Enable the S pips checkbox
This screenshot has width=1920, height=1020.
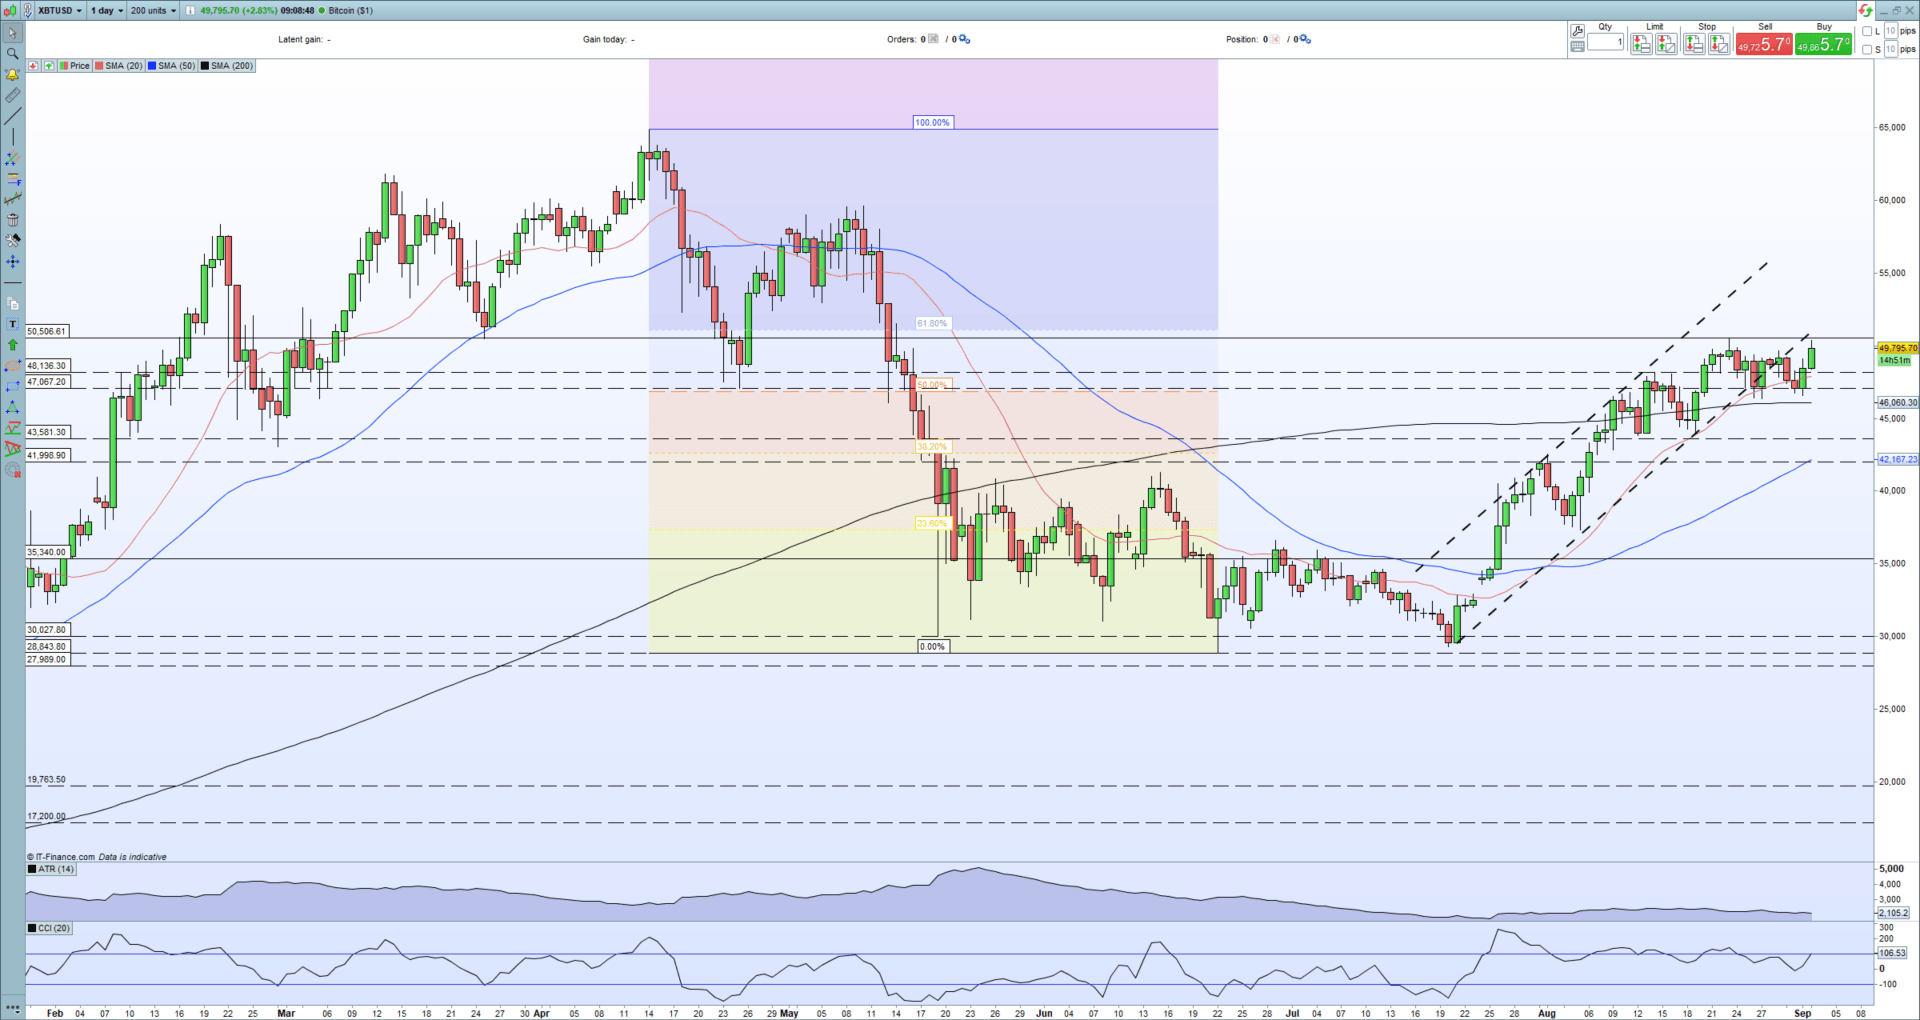tap(1867, 50)
